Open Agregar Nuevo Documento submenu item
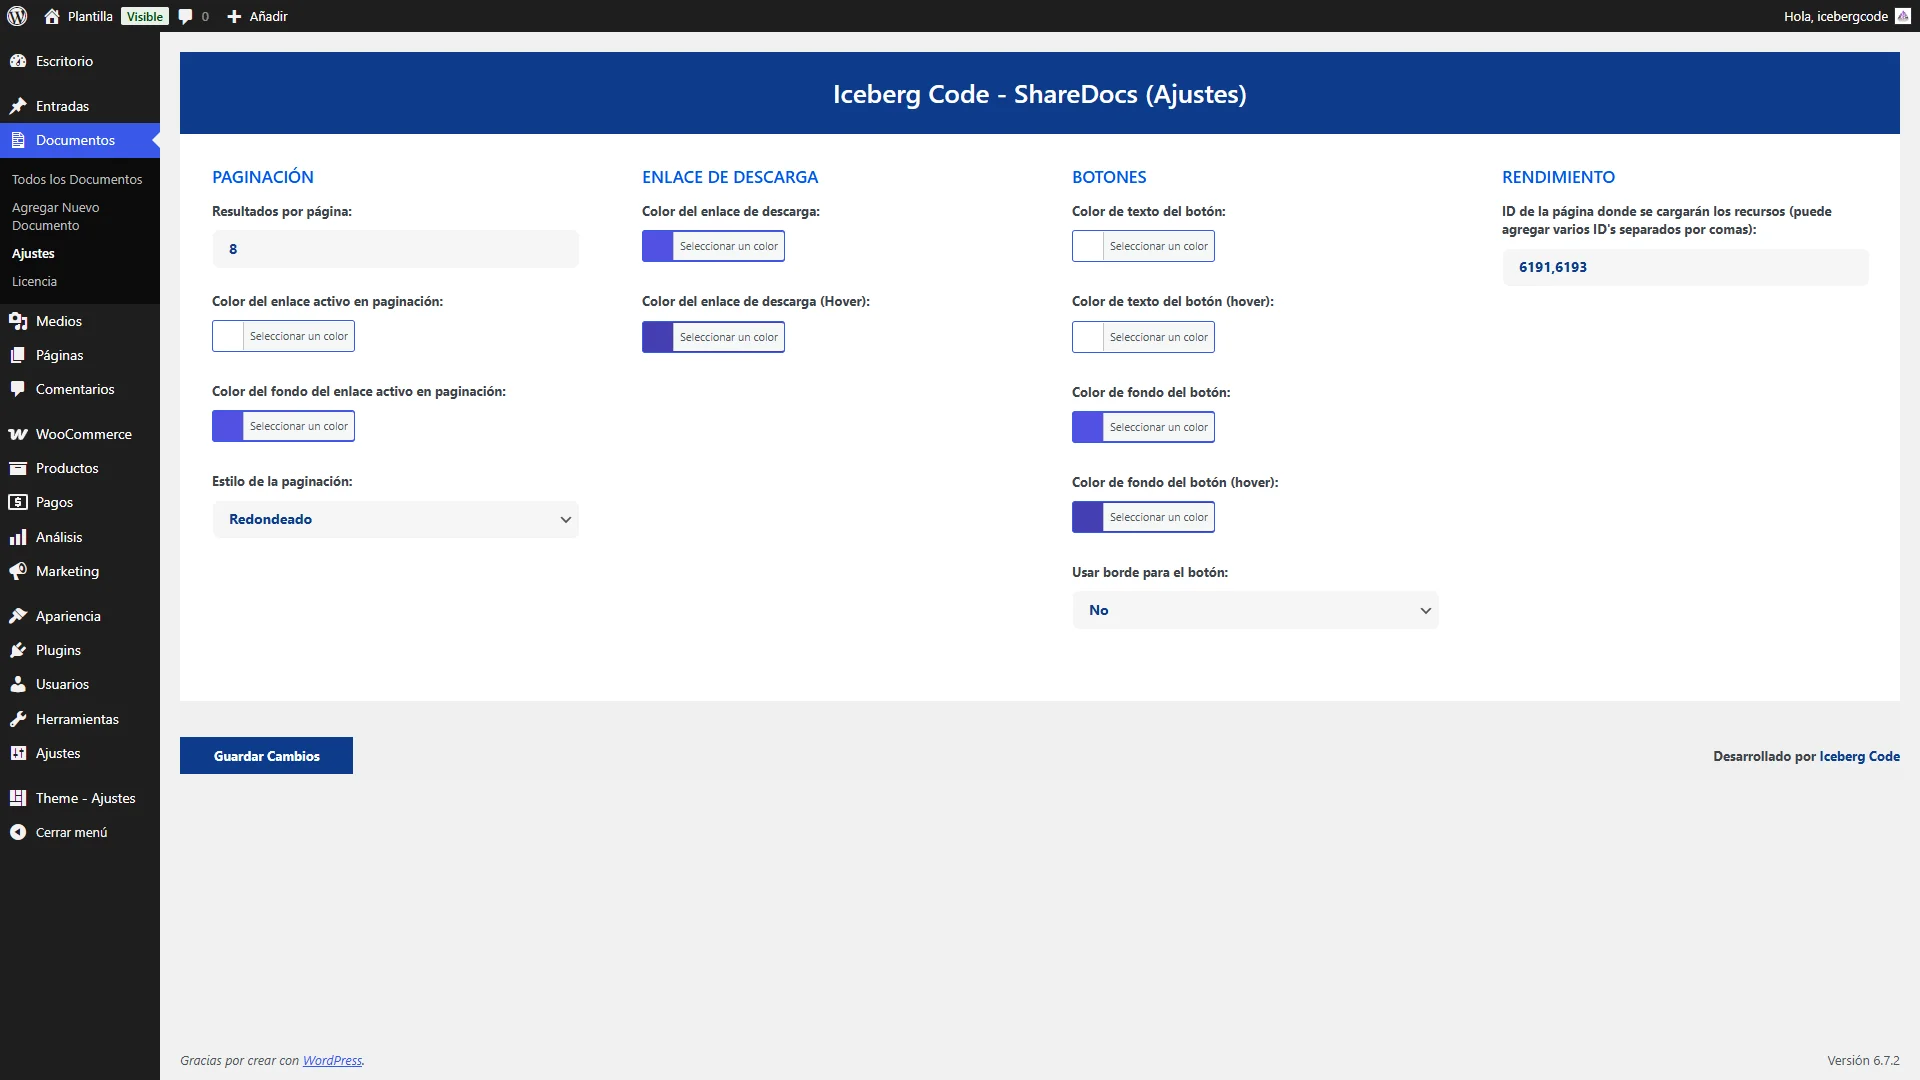Viewport: 1920px width, 1080px height. [56, 216]
